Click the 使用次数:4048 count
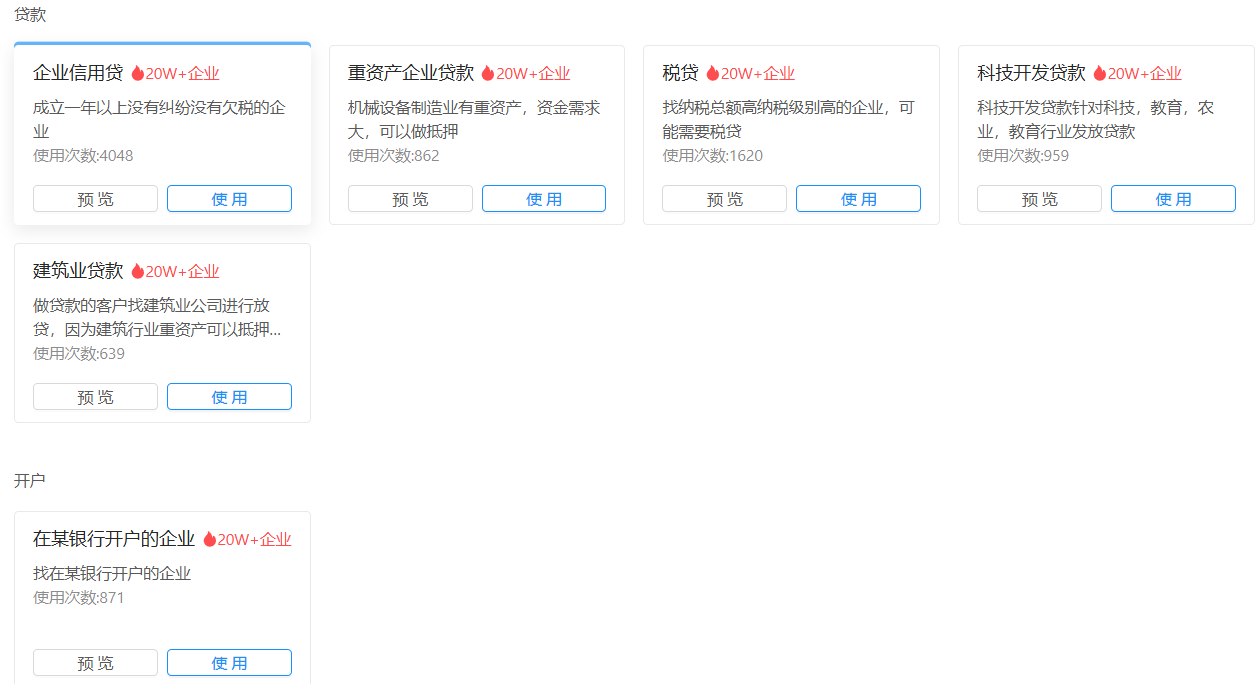 83,156
